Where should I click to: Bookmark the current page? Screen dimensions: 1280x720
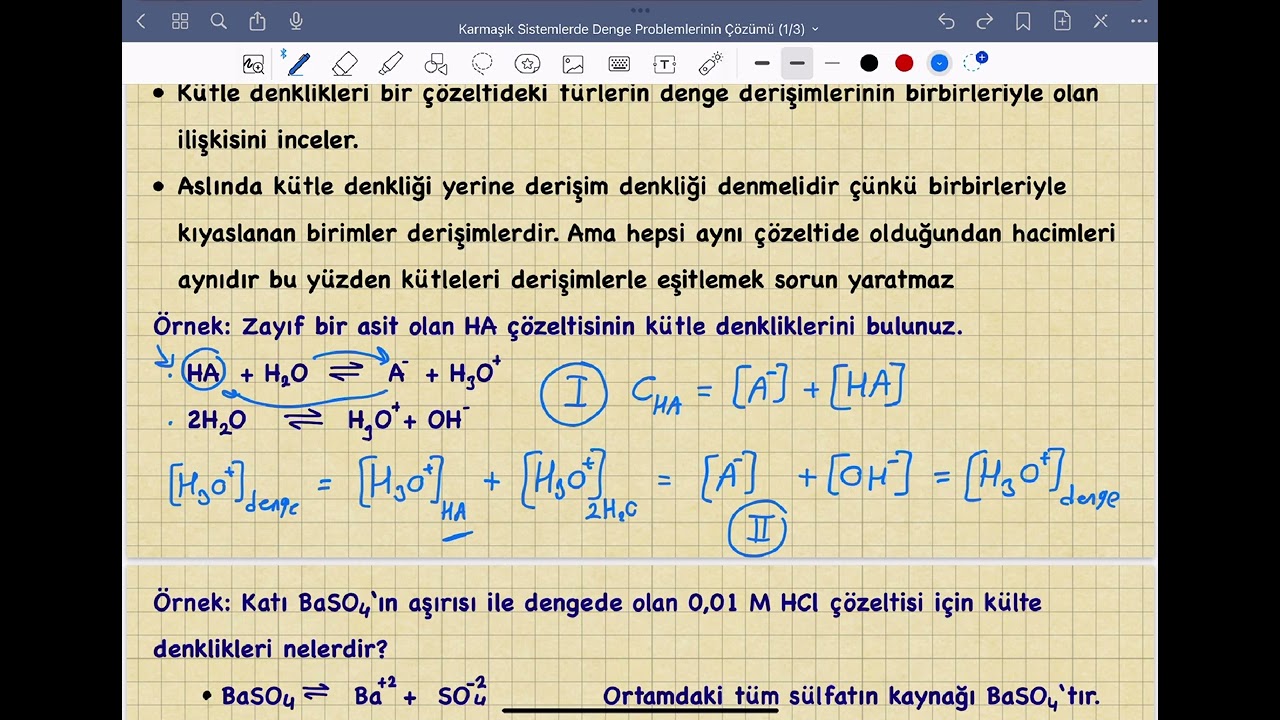click(1023, 21)
